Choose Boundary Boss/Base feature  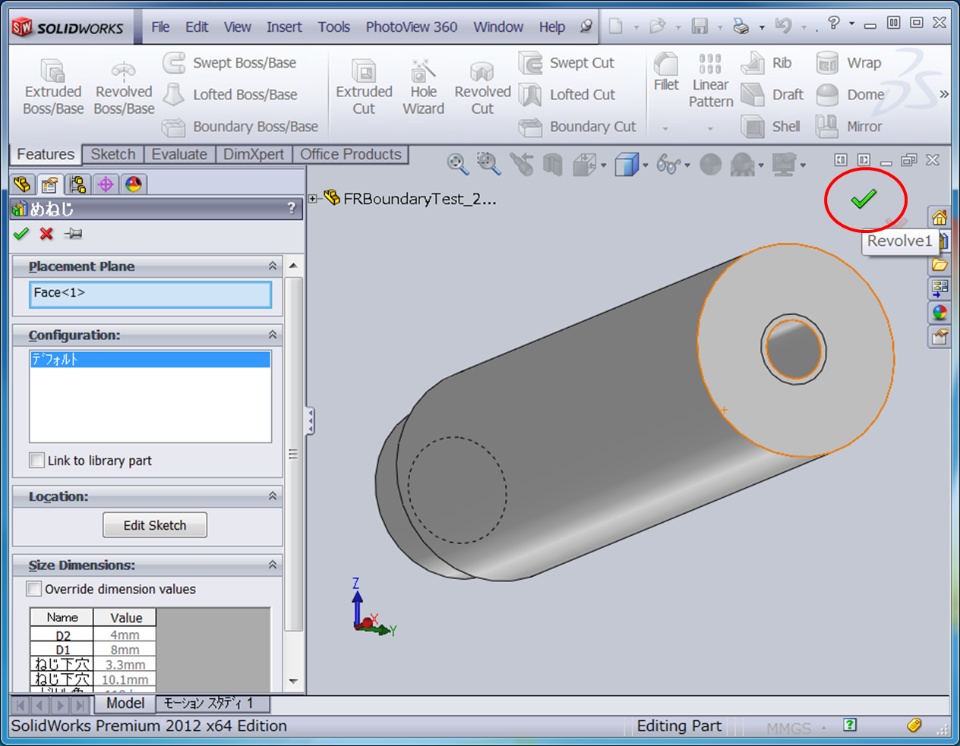point(240,126)
